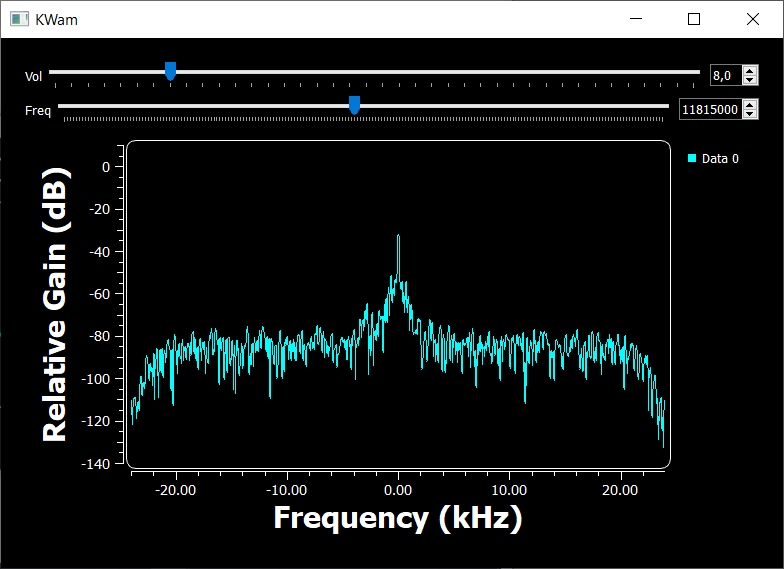Click the Relative Gain (dB) axis title

[x=55, y=304]
